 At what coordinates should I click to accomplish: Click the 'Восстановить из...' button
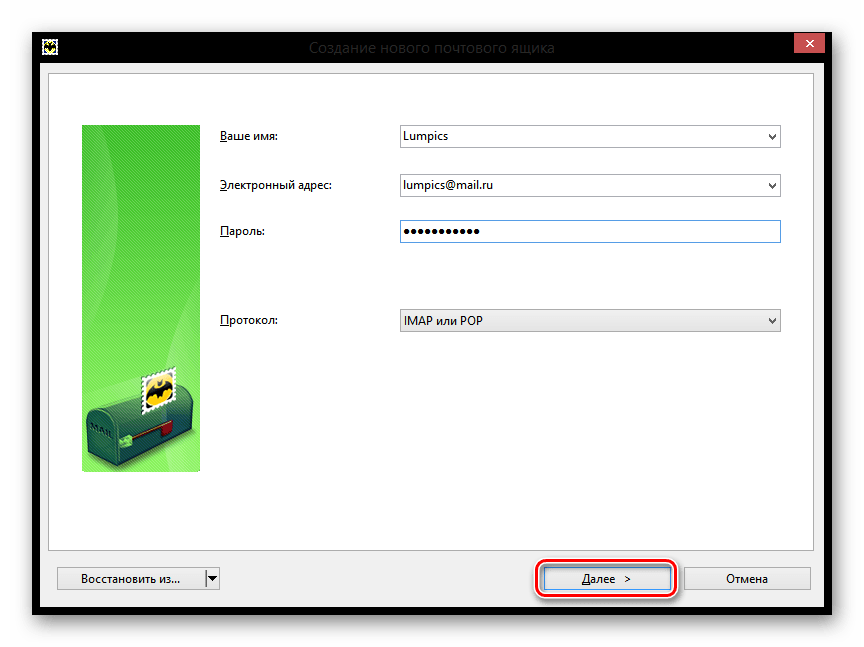[130, 578]
